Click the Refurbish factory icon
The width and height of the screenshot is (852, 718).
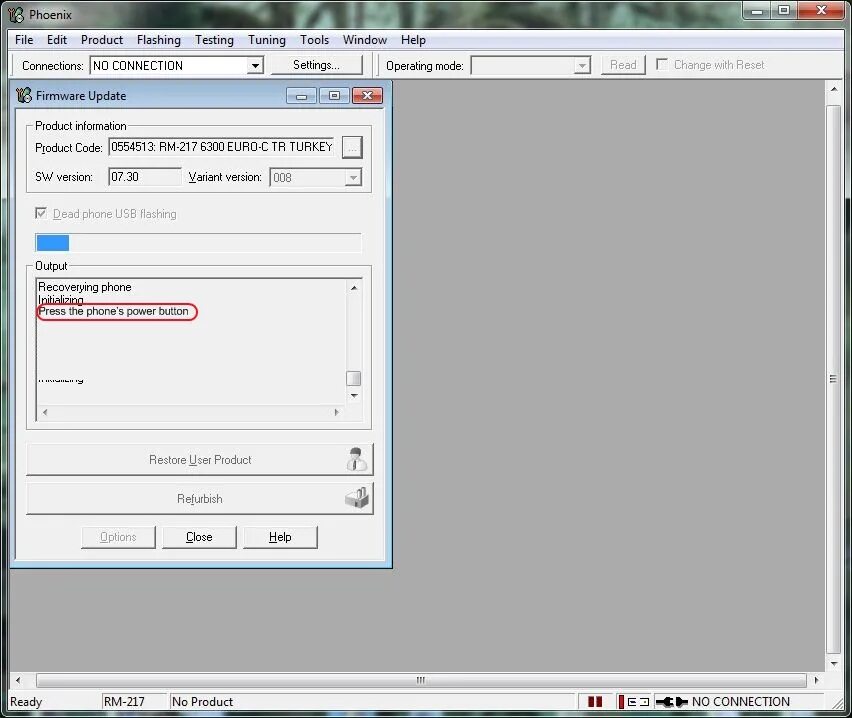357,498
